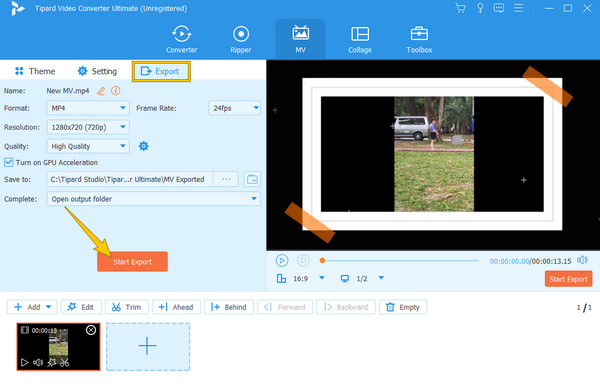The width and height of the screenshot is (600, 384).
Task: Open the Export section
Action: 161,71
